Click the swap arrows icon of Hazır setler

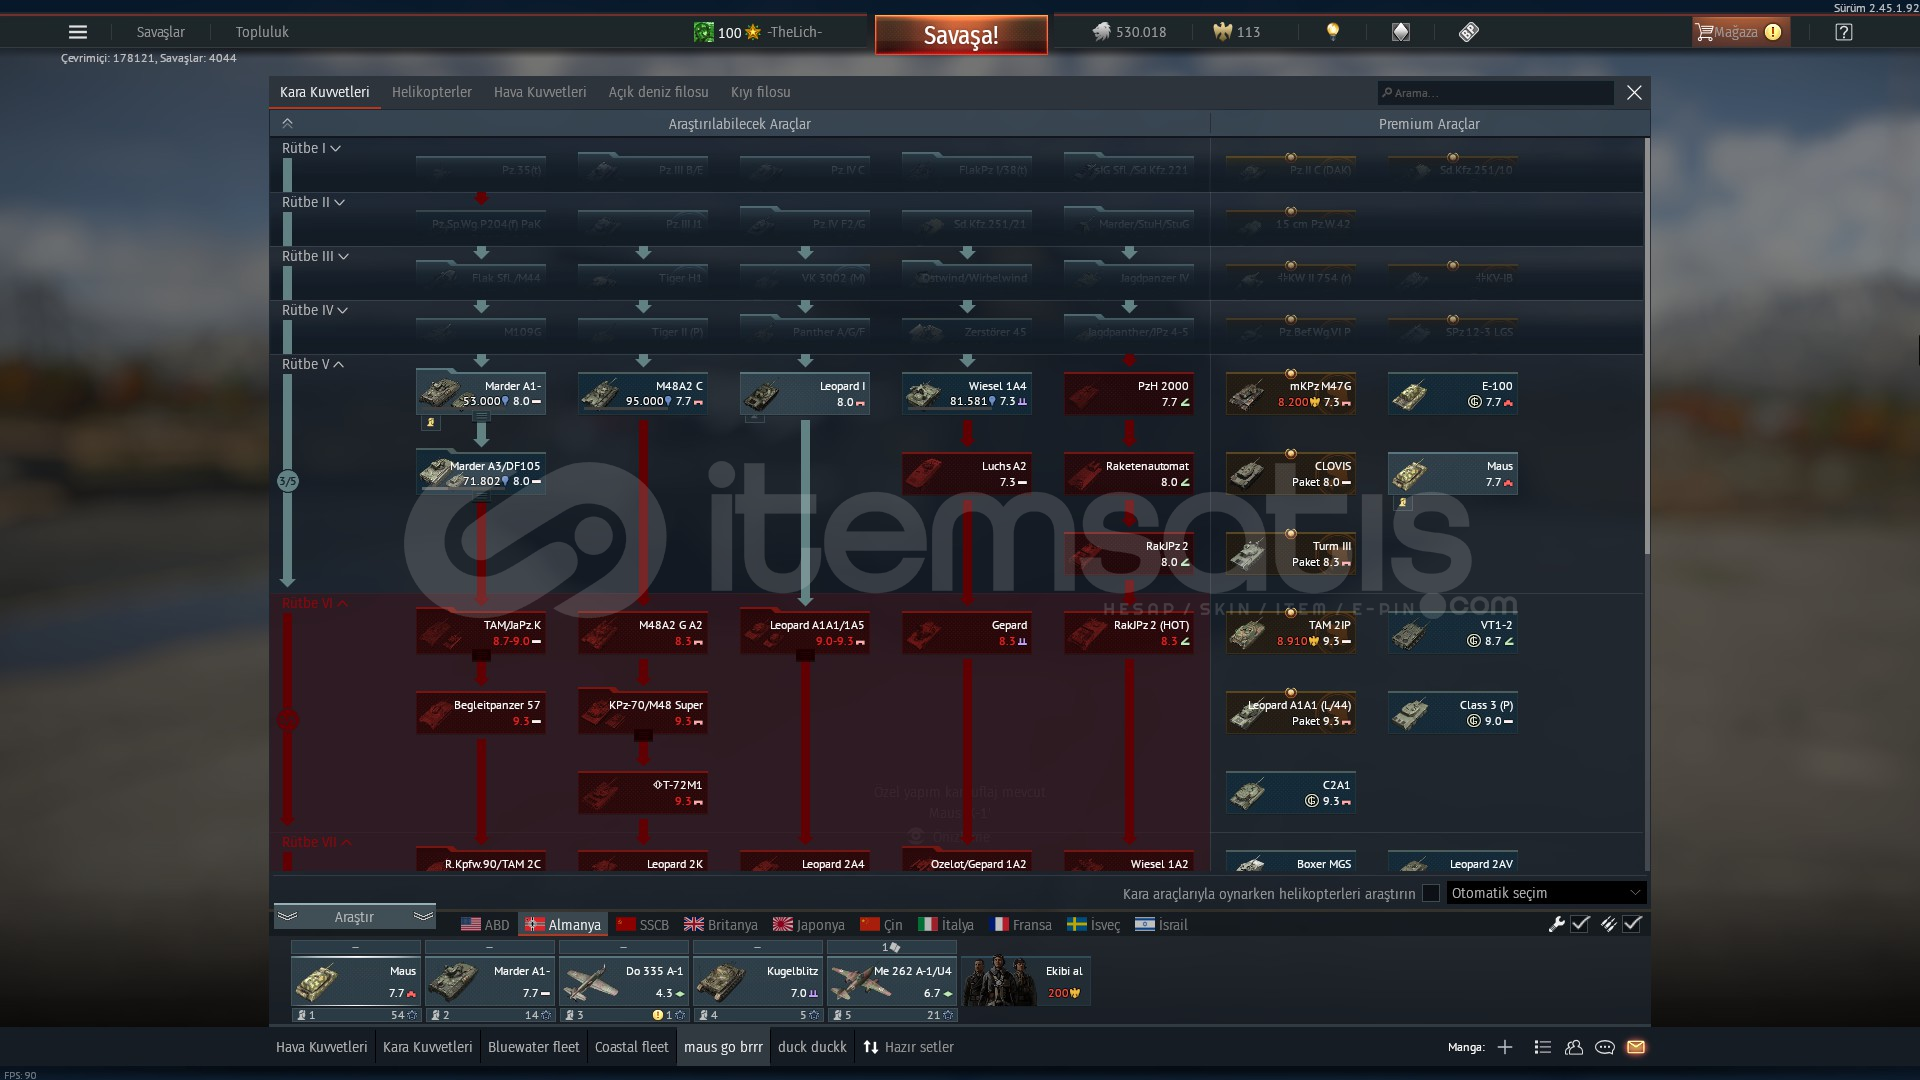[871, 1047]
